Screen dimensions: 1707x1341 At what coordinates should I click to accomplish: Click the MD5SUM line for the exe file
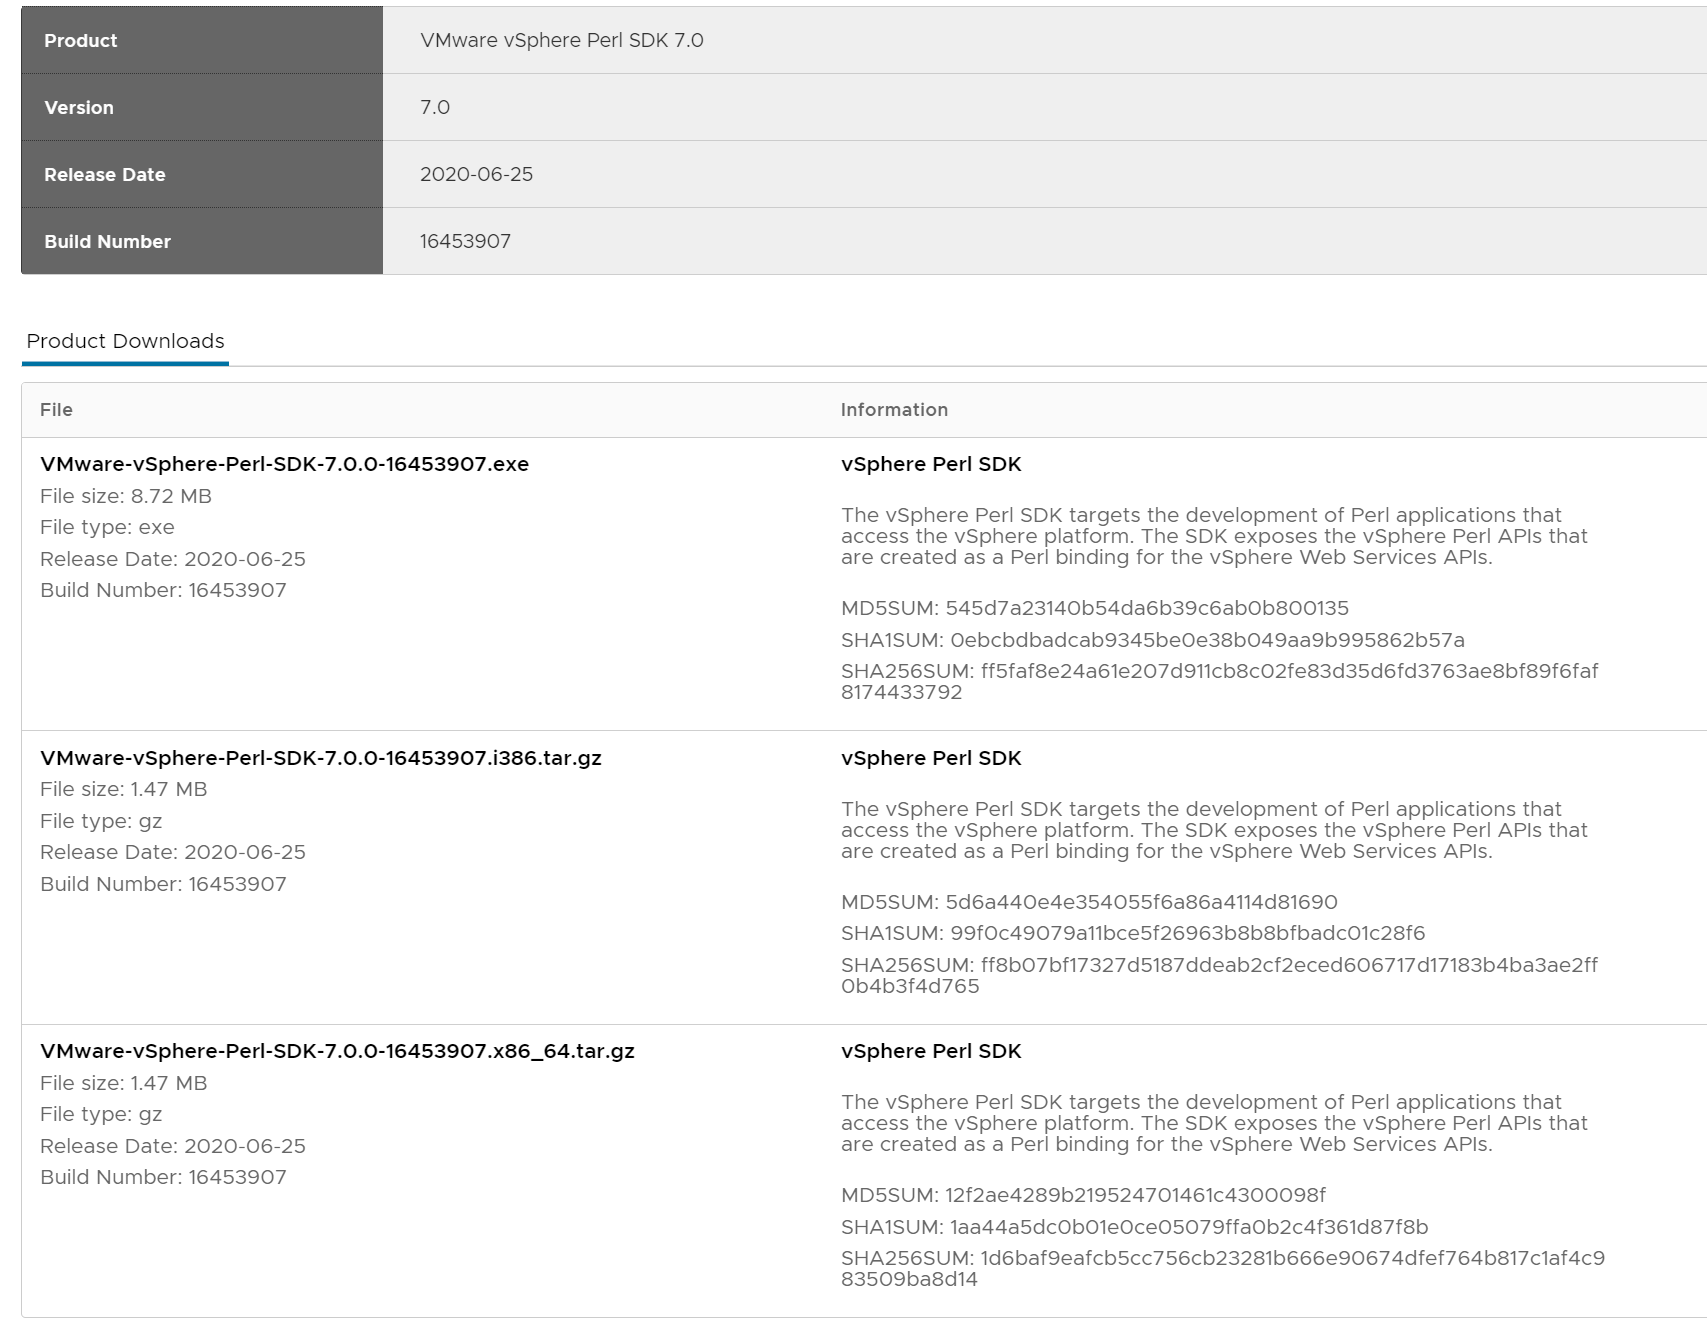[1094, 608]
